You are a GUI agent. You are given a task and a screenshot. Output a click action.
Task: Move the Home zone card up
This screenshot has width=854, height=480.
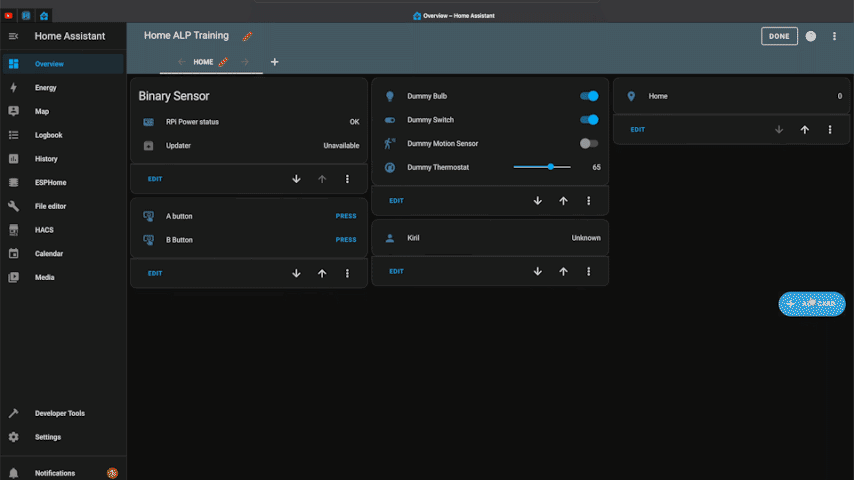[804, 130]
